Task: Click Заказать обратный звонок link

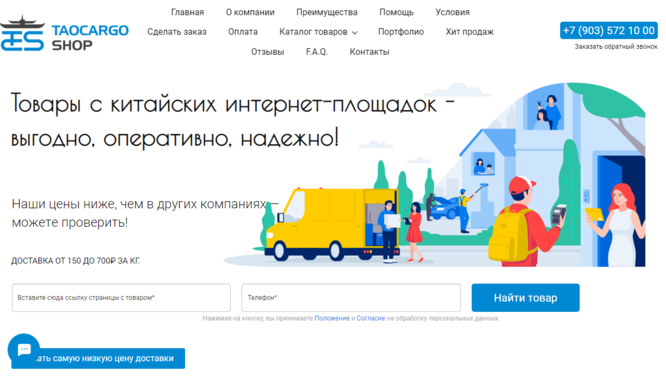Action: [x=616, y=47]
